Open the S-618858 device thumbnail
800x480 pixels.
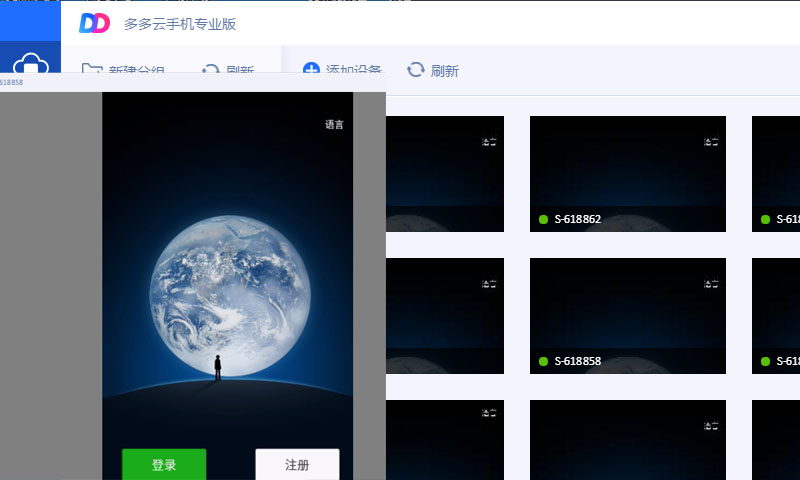[x=627, y=312]
